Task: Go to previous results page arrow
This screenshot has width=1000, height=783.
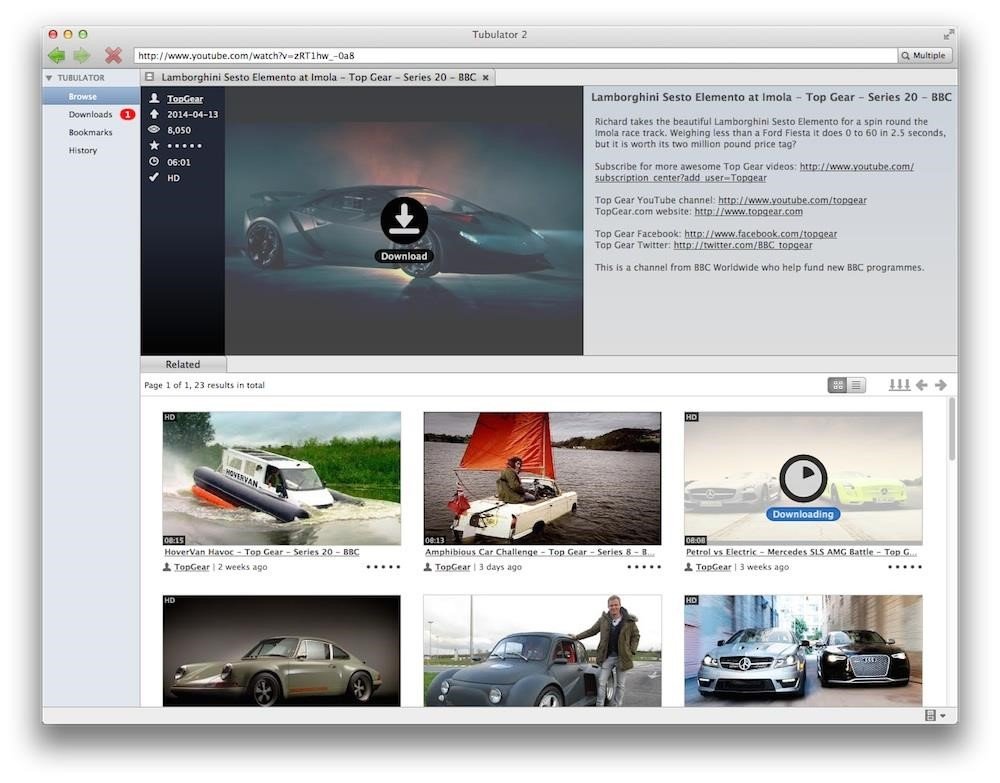Action: [x=922, y=384]
